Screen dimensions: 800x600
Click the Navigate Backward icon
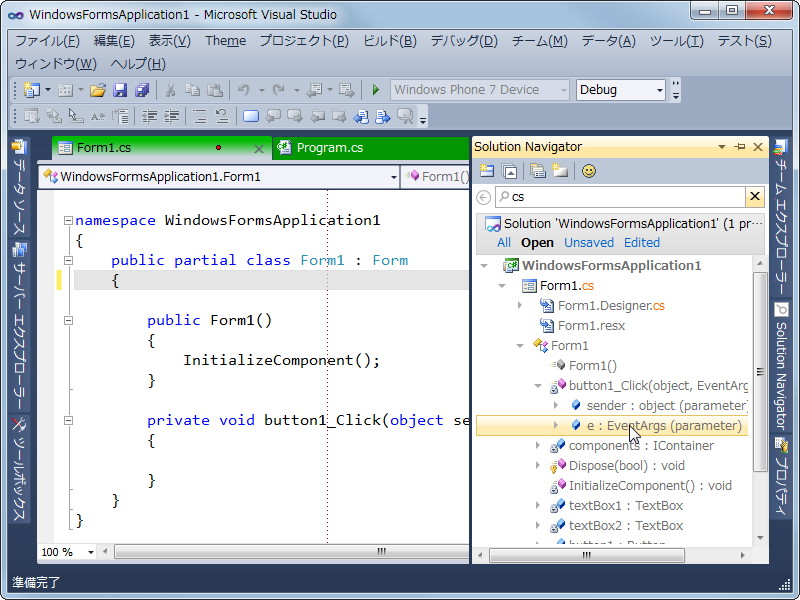click(314, 90)
